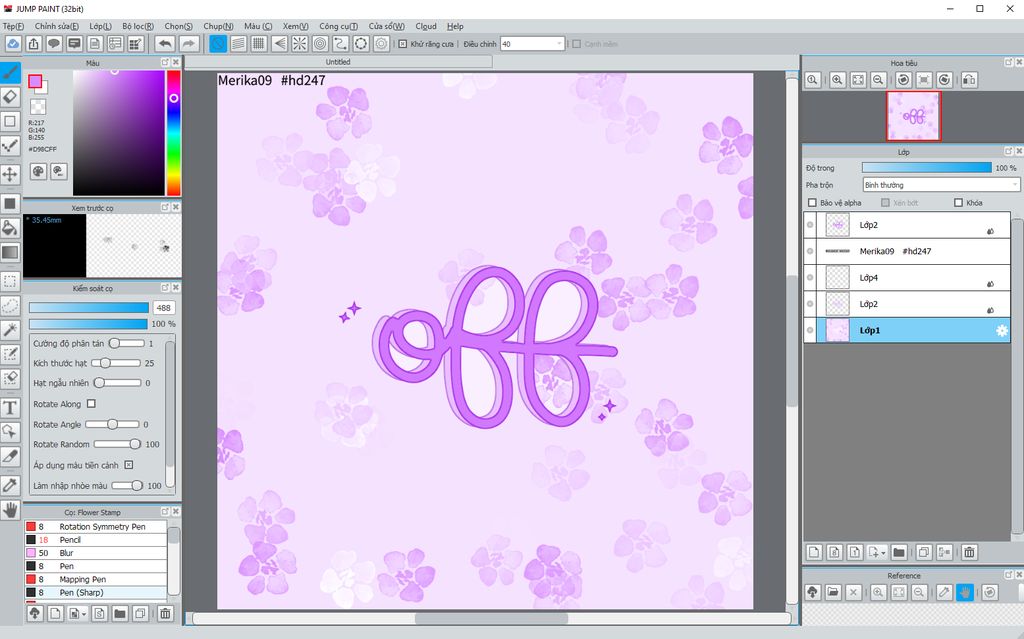
Task: Click the pink foreground color swatch
Action: click(x=35, y=81)
